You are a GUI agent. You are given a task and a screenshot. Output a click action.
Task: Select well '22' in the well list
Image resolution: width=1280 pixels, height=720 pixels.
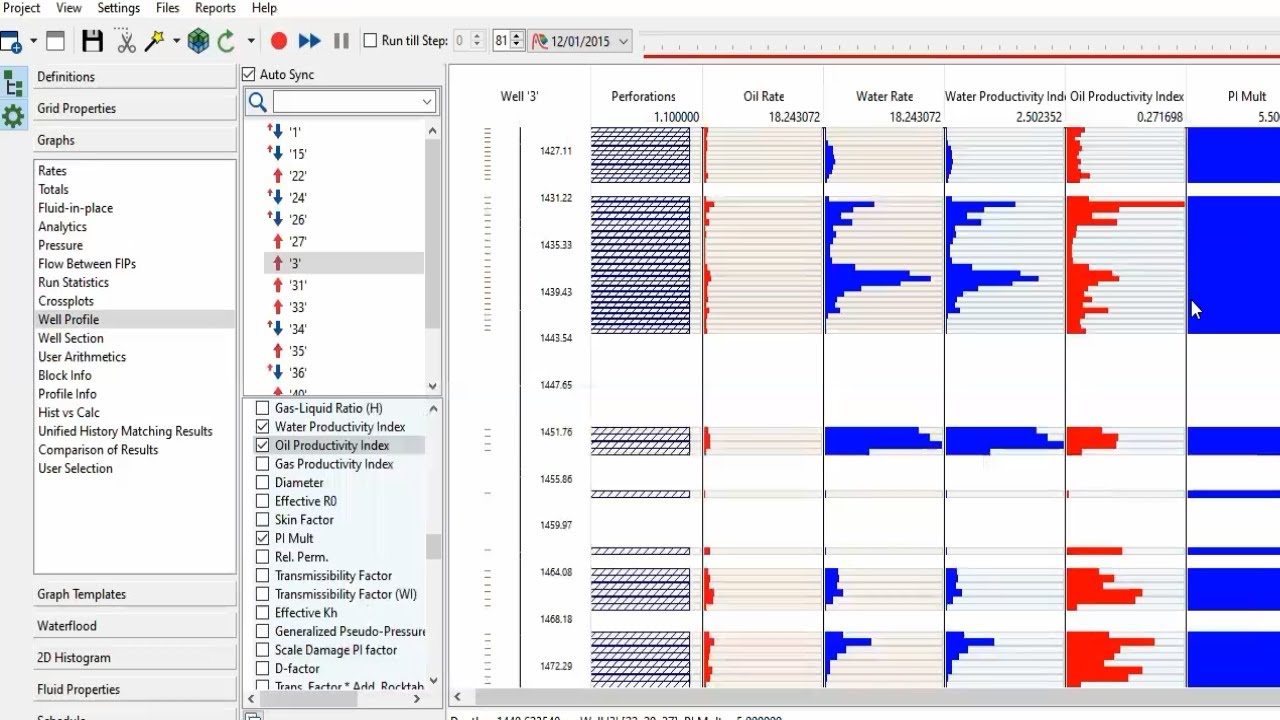click(x=297, y=176)
